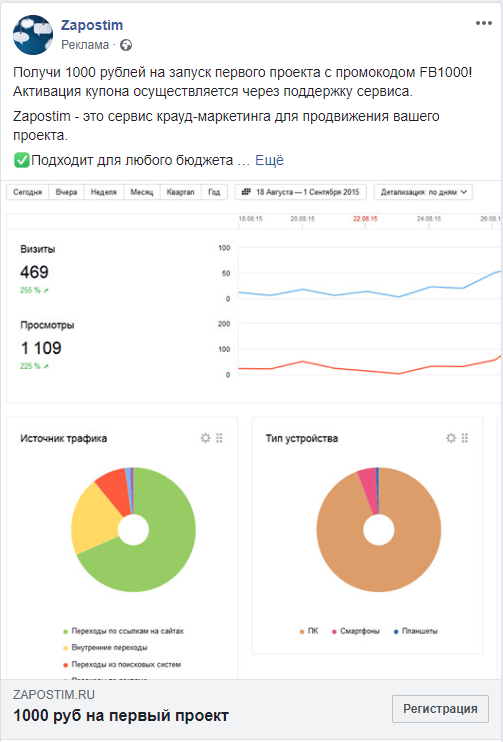Open the gear settings of Тип устройства widget
This screenshot has height=742, width=503.
pyautogui.click(x=451, y=438)
